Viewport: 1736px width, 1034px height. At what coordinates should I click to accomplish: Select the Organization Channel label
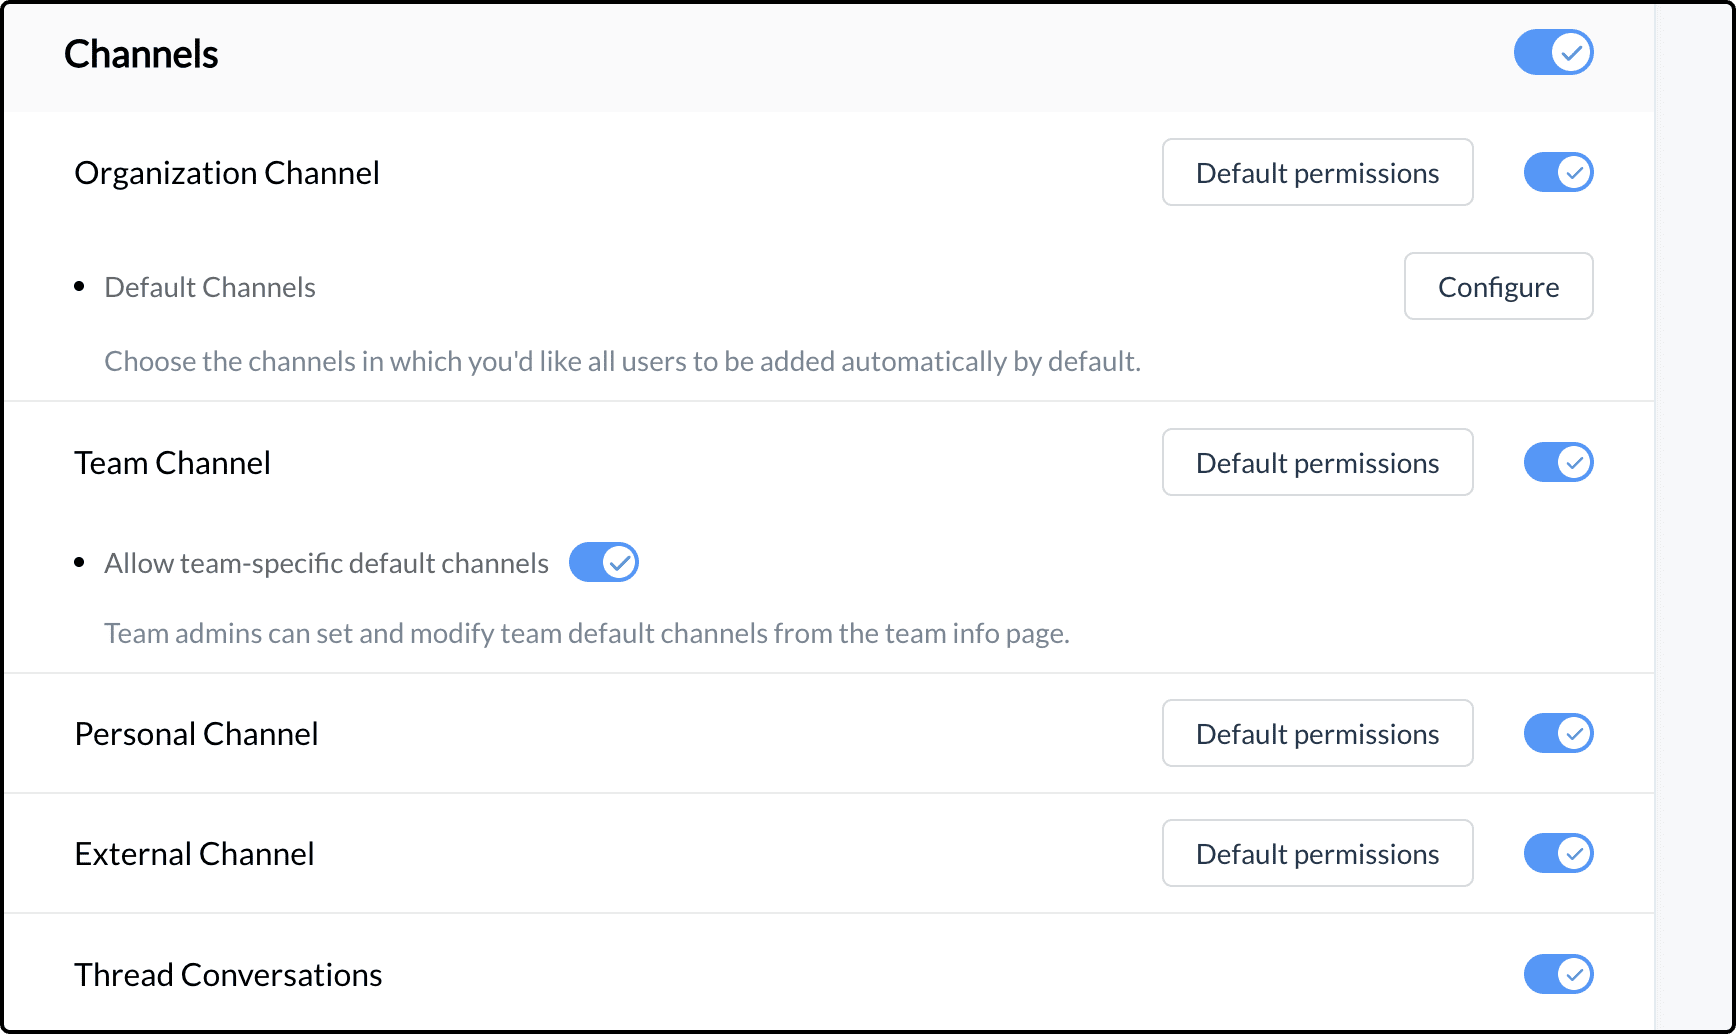pyautogui.click(x=227, y=173)
